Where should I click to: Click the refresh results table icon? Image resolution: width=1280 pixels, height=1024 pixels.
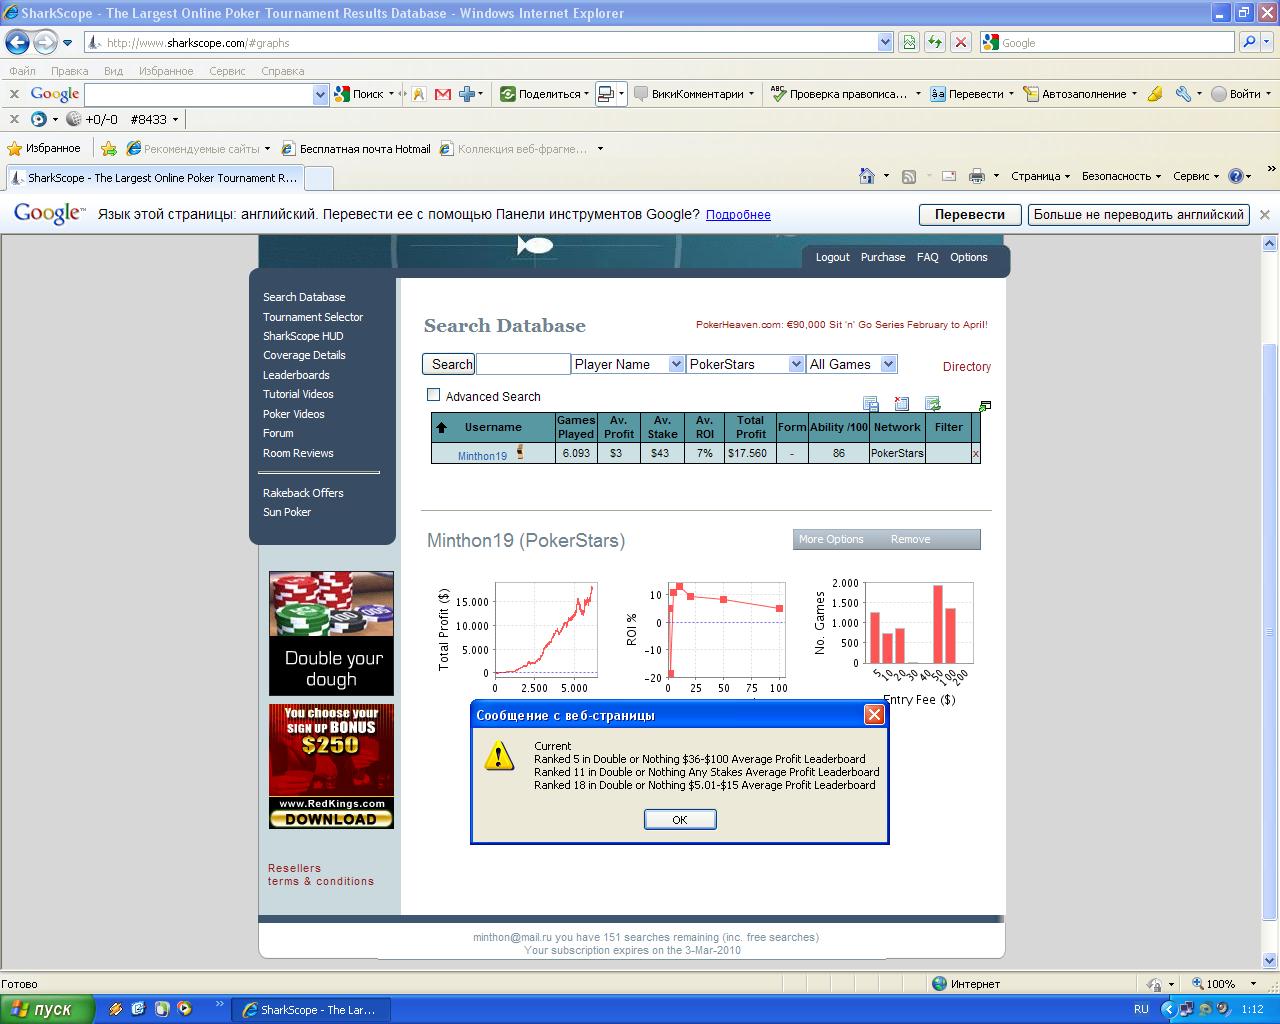tap(932, 404)
